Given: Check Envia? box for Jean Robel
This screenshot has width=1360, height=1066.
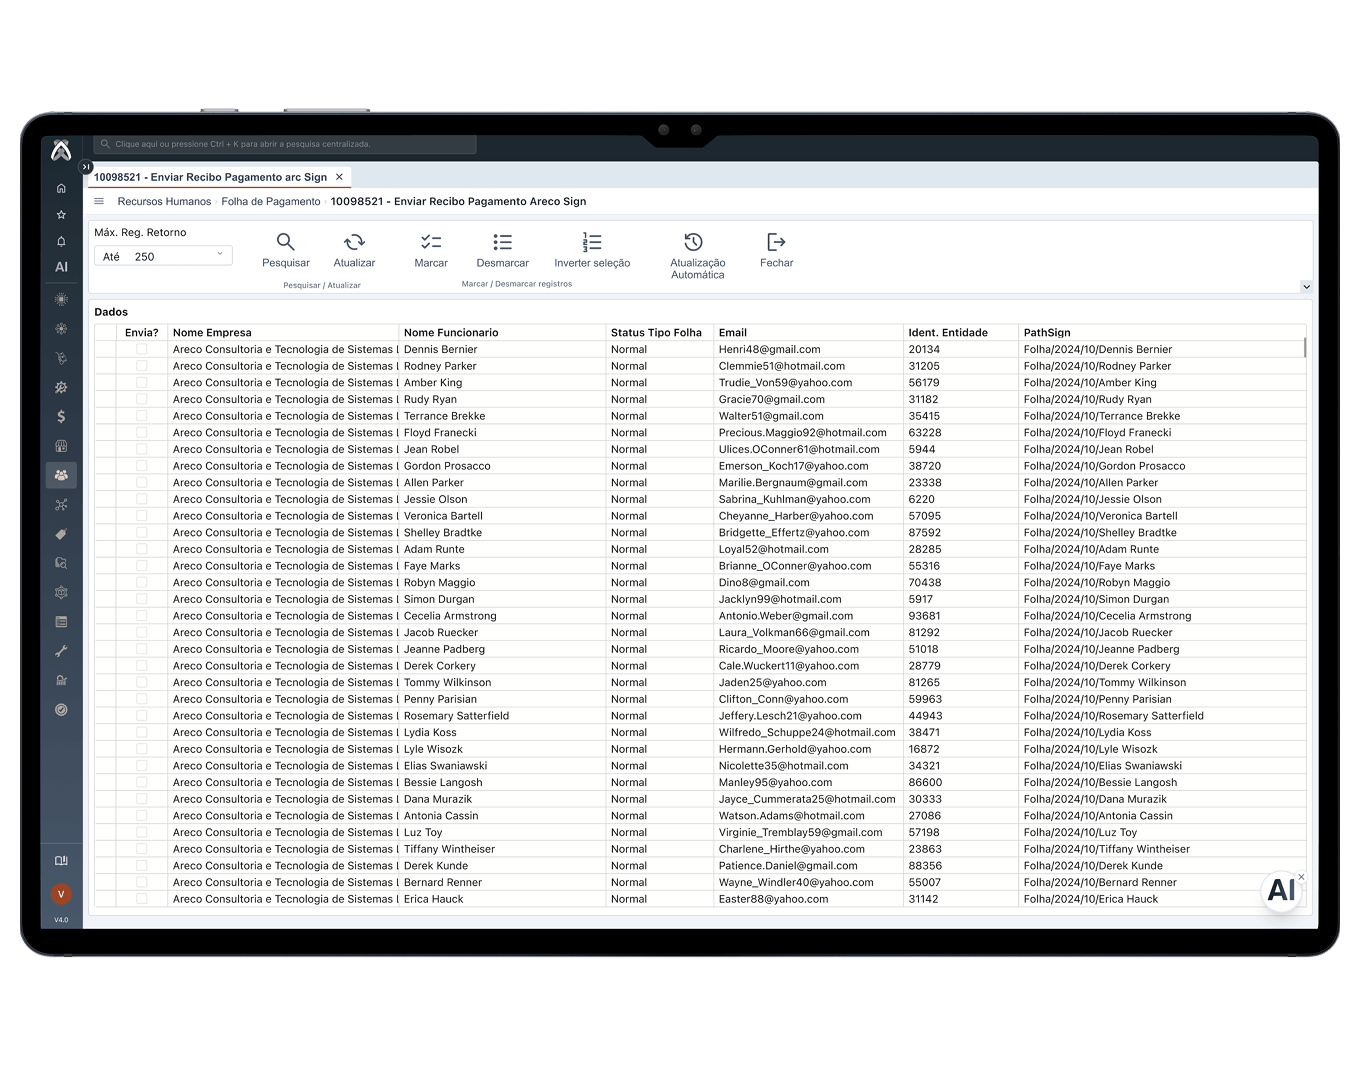Looking at the screenshot, I should [x=142, y=449].
